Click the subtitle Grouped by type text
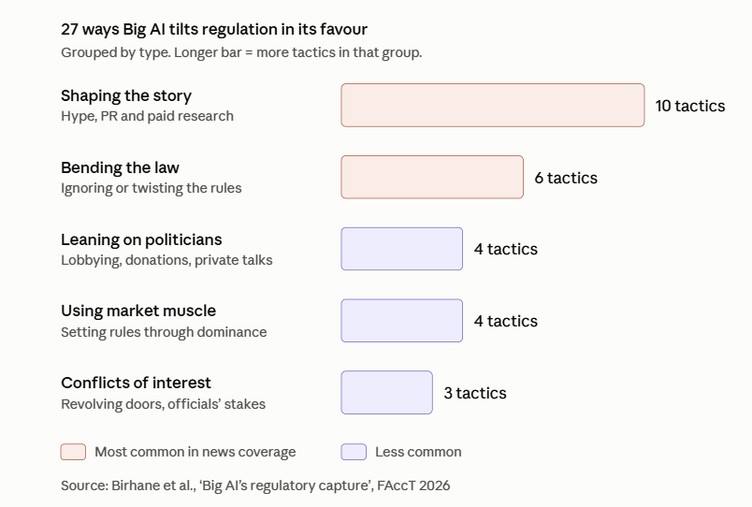The image size is (752, 507). pos(241,52)
